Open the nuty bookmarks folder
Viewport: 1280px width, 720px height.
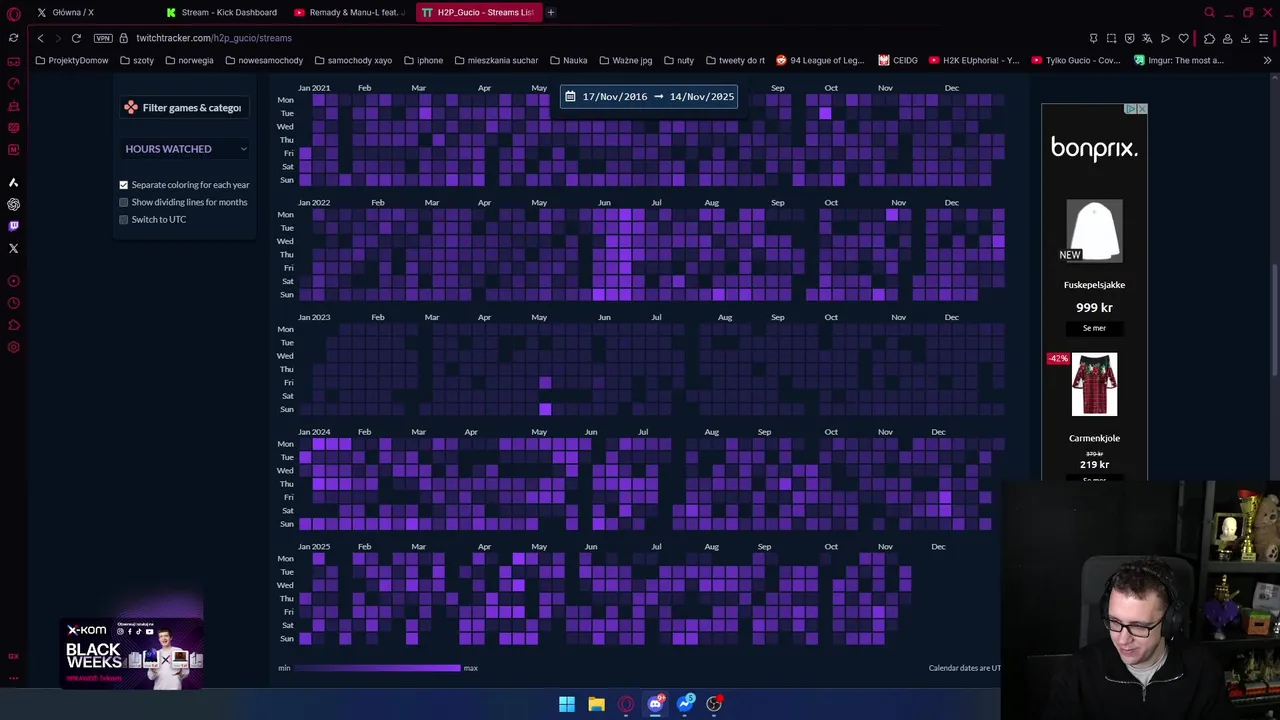click(678, 60)
